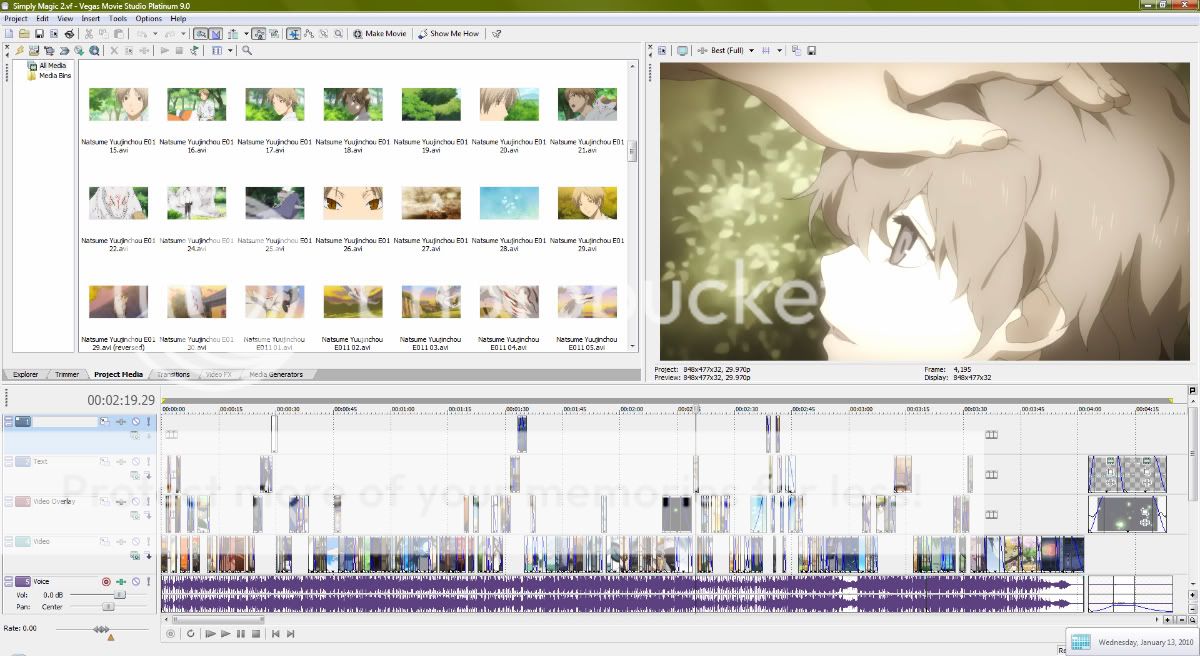Click Track Motion icon on the Video Overlay track
Viewport: 1200px width, 656px height.
[x=104, y=502]
